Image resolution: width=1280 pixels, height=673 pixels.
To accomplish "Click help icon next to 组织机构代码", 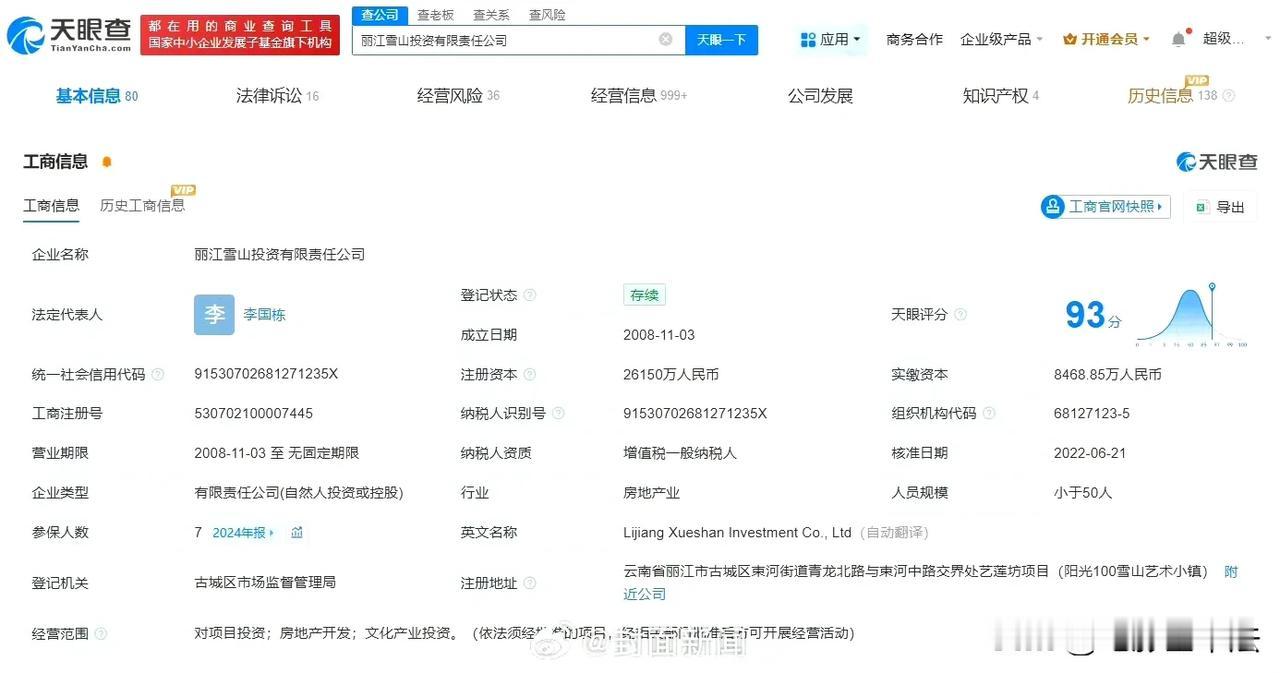I will [x=989, y=413].
